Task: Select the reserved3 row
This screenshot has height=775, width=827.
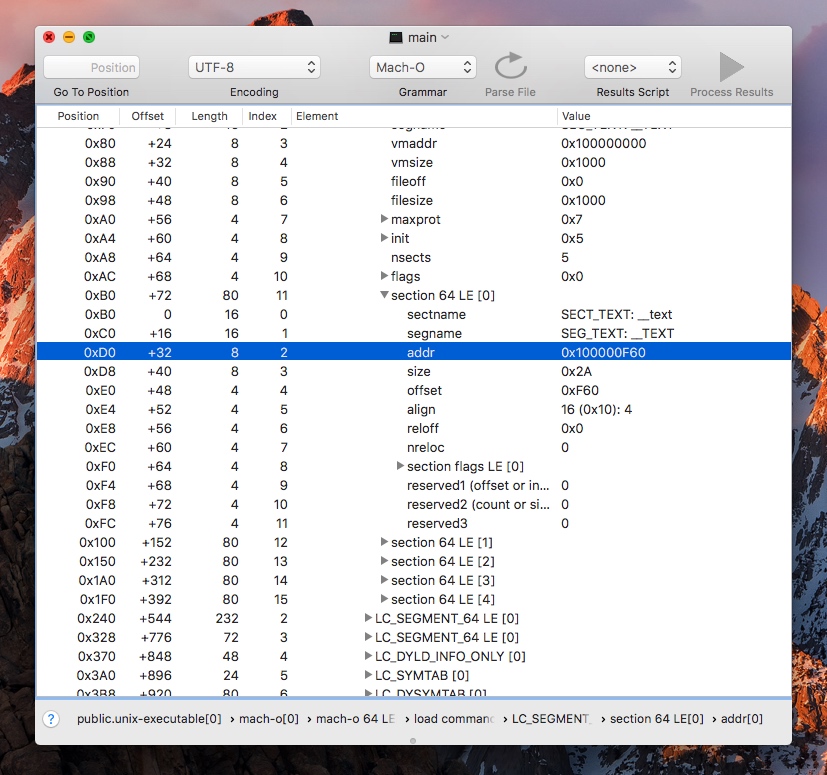Action: point(414,523)
